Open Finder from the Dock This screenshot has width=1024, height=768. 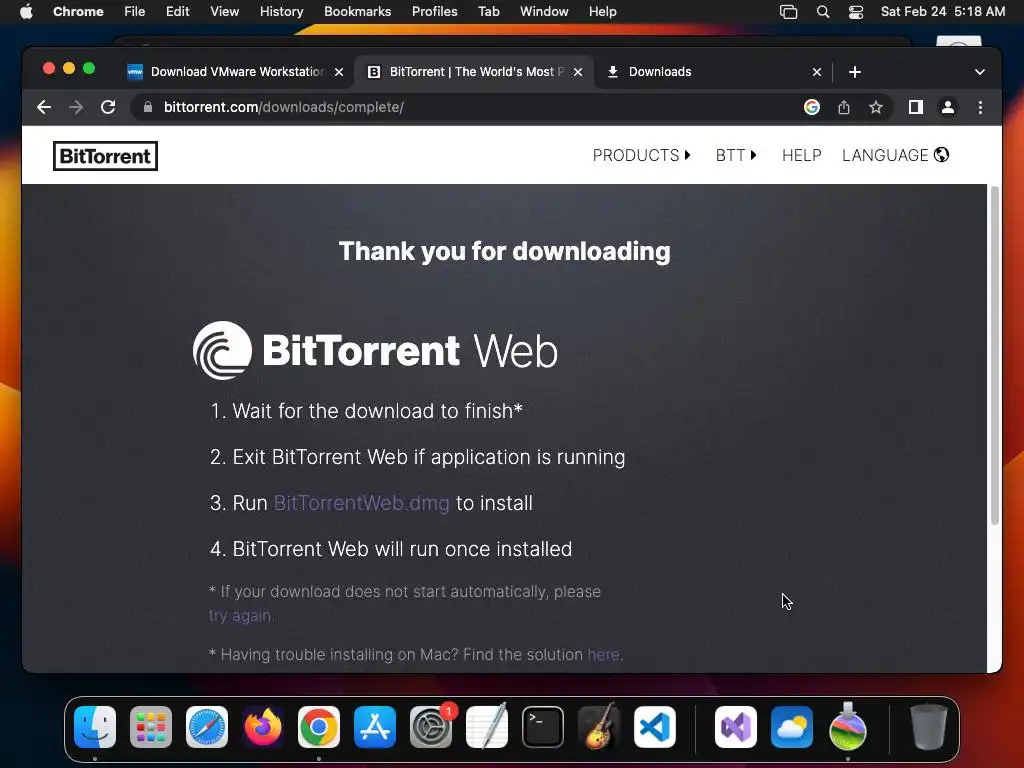pyautogui.click(x=95, y=727)
